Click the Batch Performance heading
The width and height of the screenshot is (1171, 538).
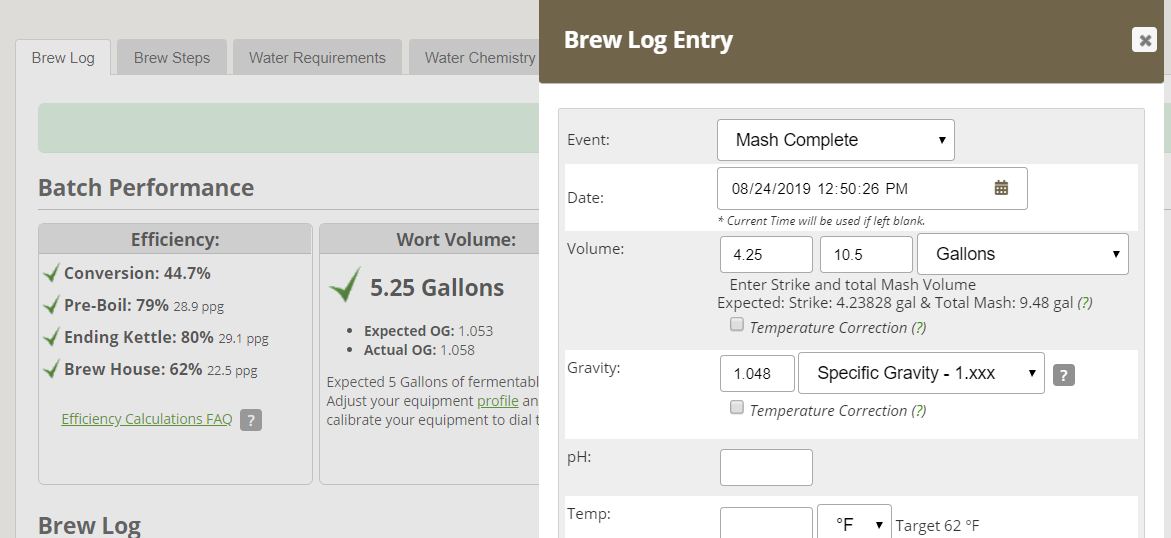pos(146,187)
